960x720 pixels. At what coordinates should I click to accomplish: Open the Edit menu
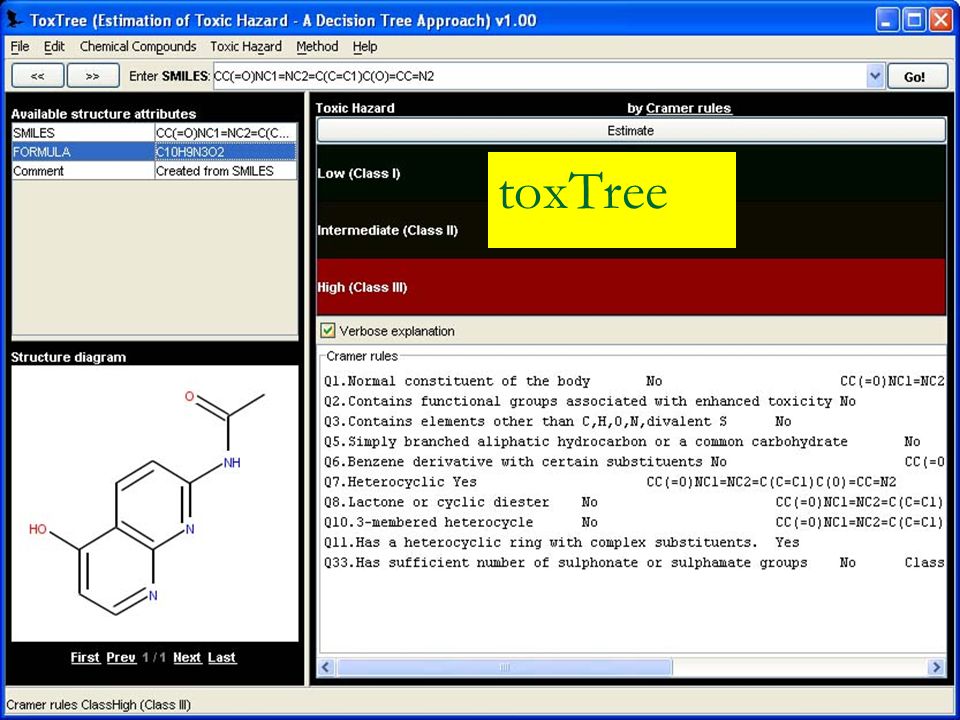(54, 47)
